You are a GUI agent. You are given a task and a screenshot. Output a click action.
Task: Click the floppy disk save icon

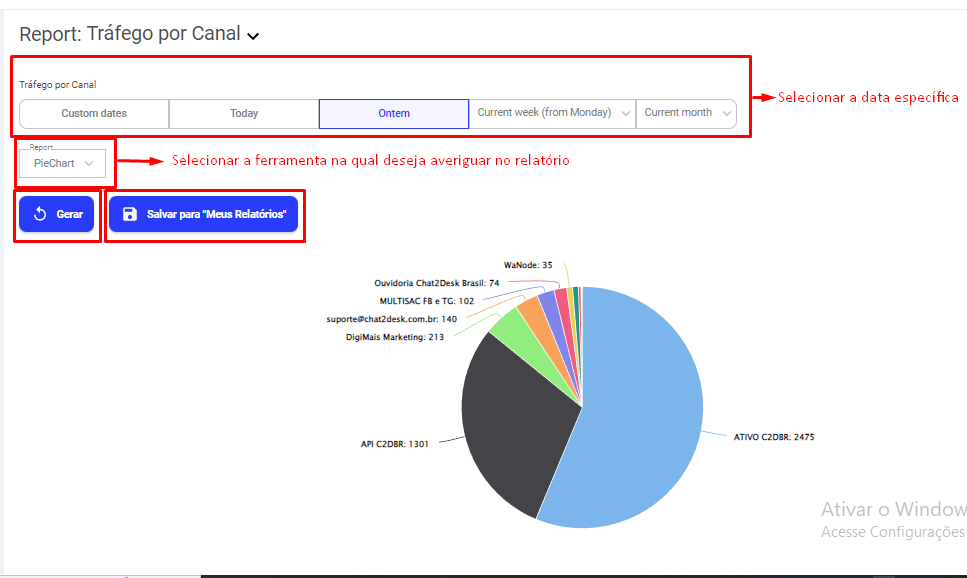pos(129,214)
